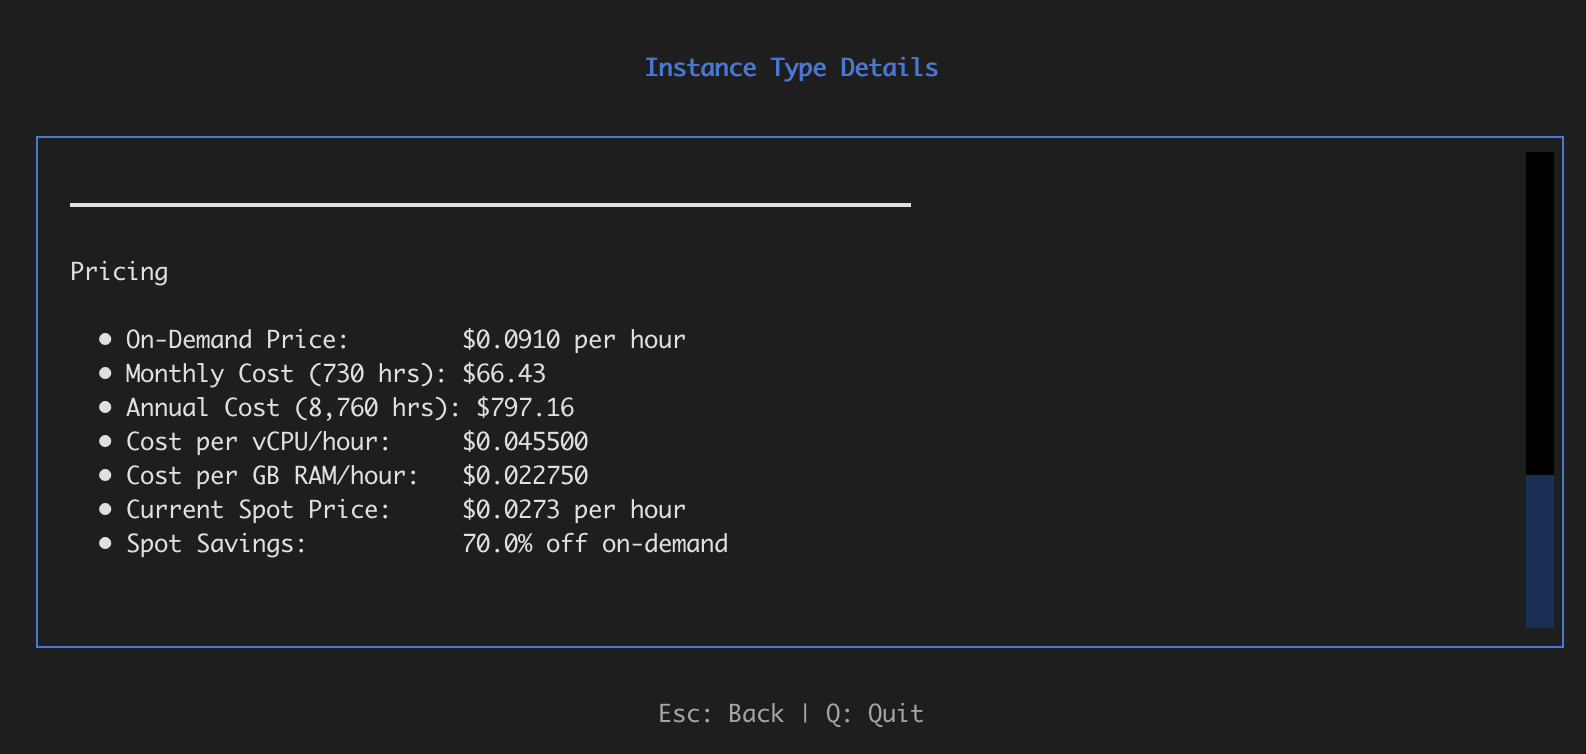Screen dimensions: 1586x754
Task: Click the "Annual Cost (8,760 hrs):" label
Action: point(293,408)
